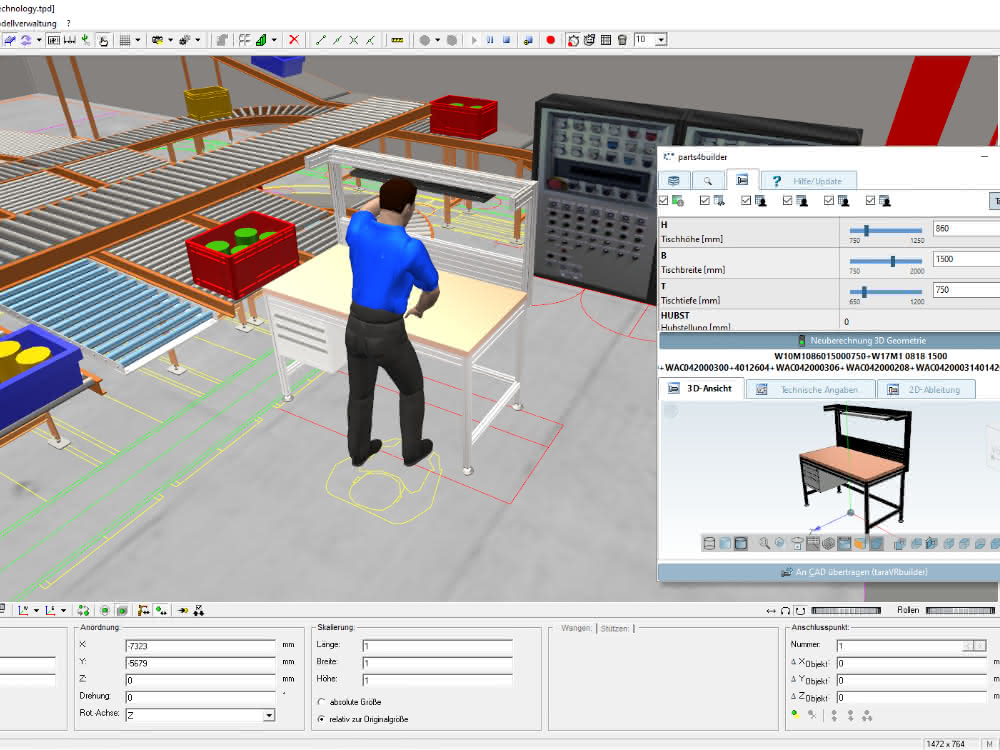The width and height of the screenshot is (1000, 750).
Task: Switch to the 2D-Ableitung tab
Action: (926, 390)
